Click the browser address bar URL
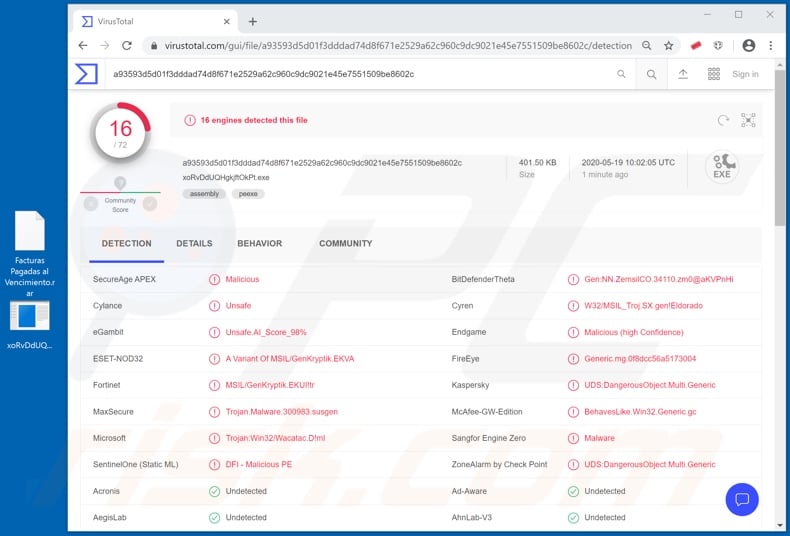This screenshot has height=536, width=790. pyautogui.click(x=398, y=46)
